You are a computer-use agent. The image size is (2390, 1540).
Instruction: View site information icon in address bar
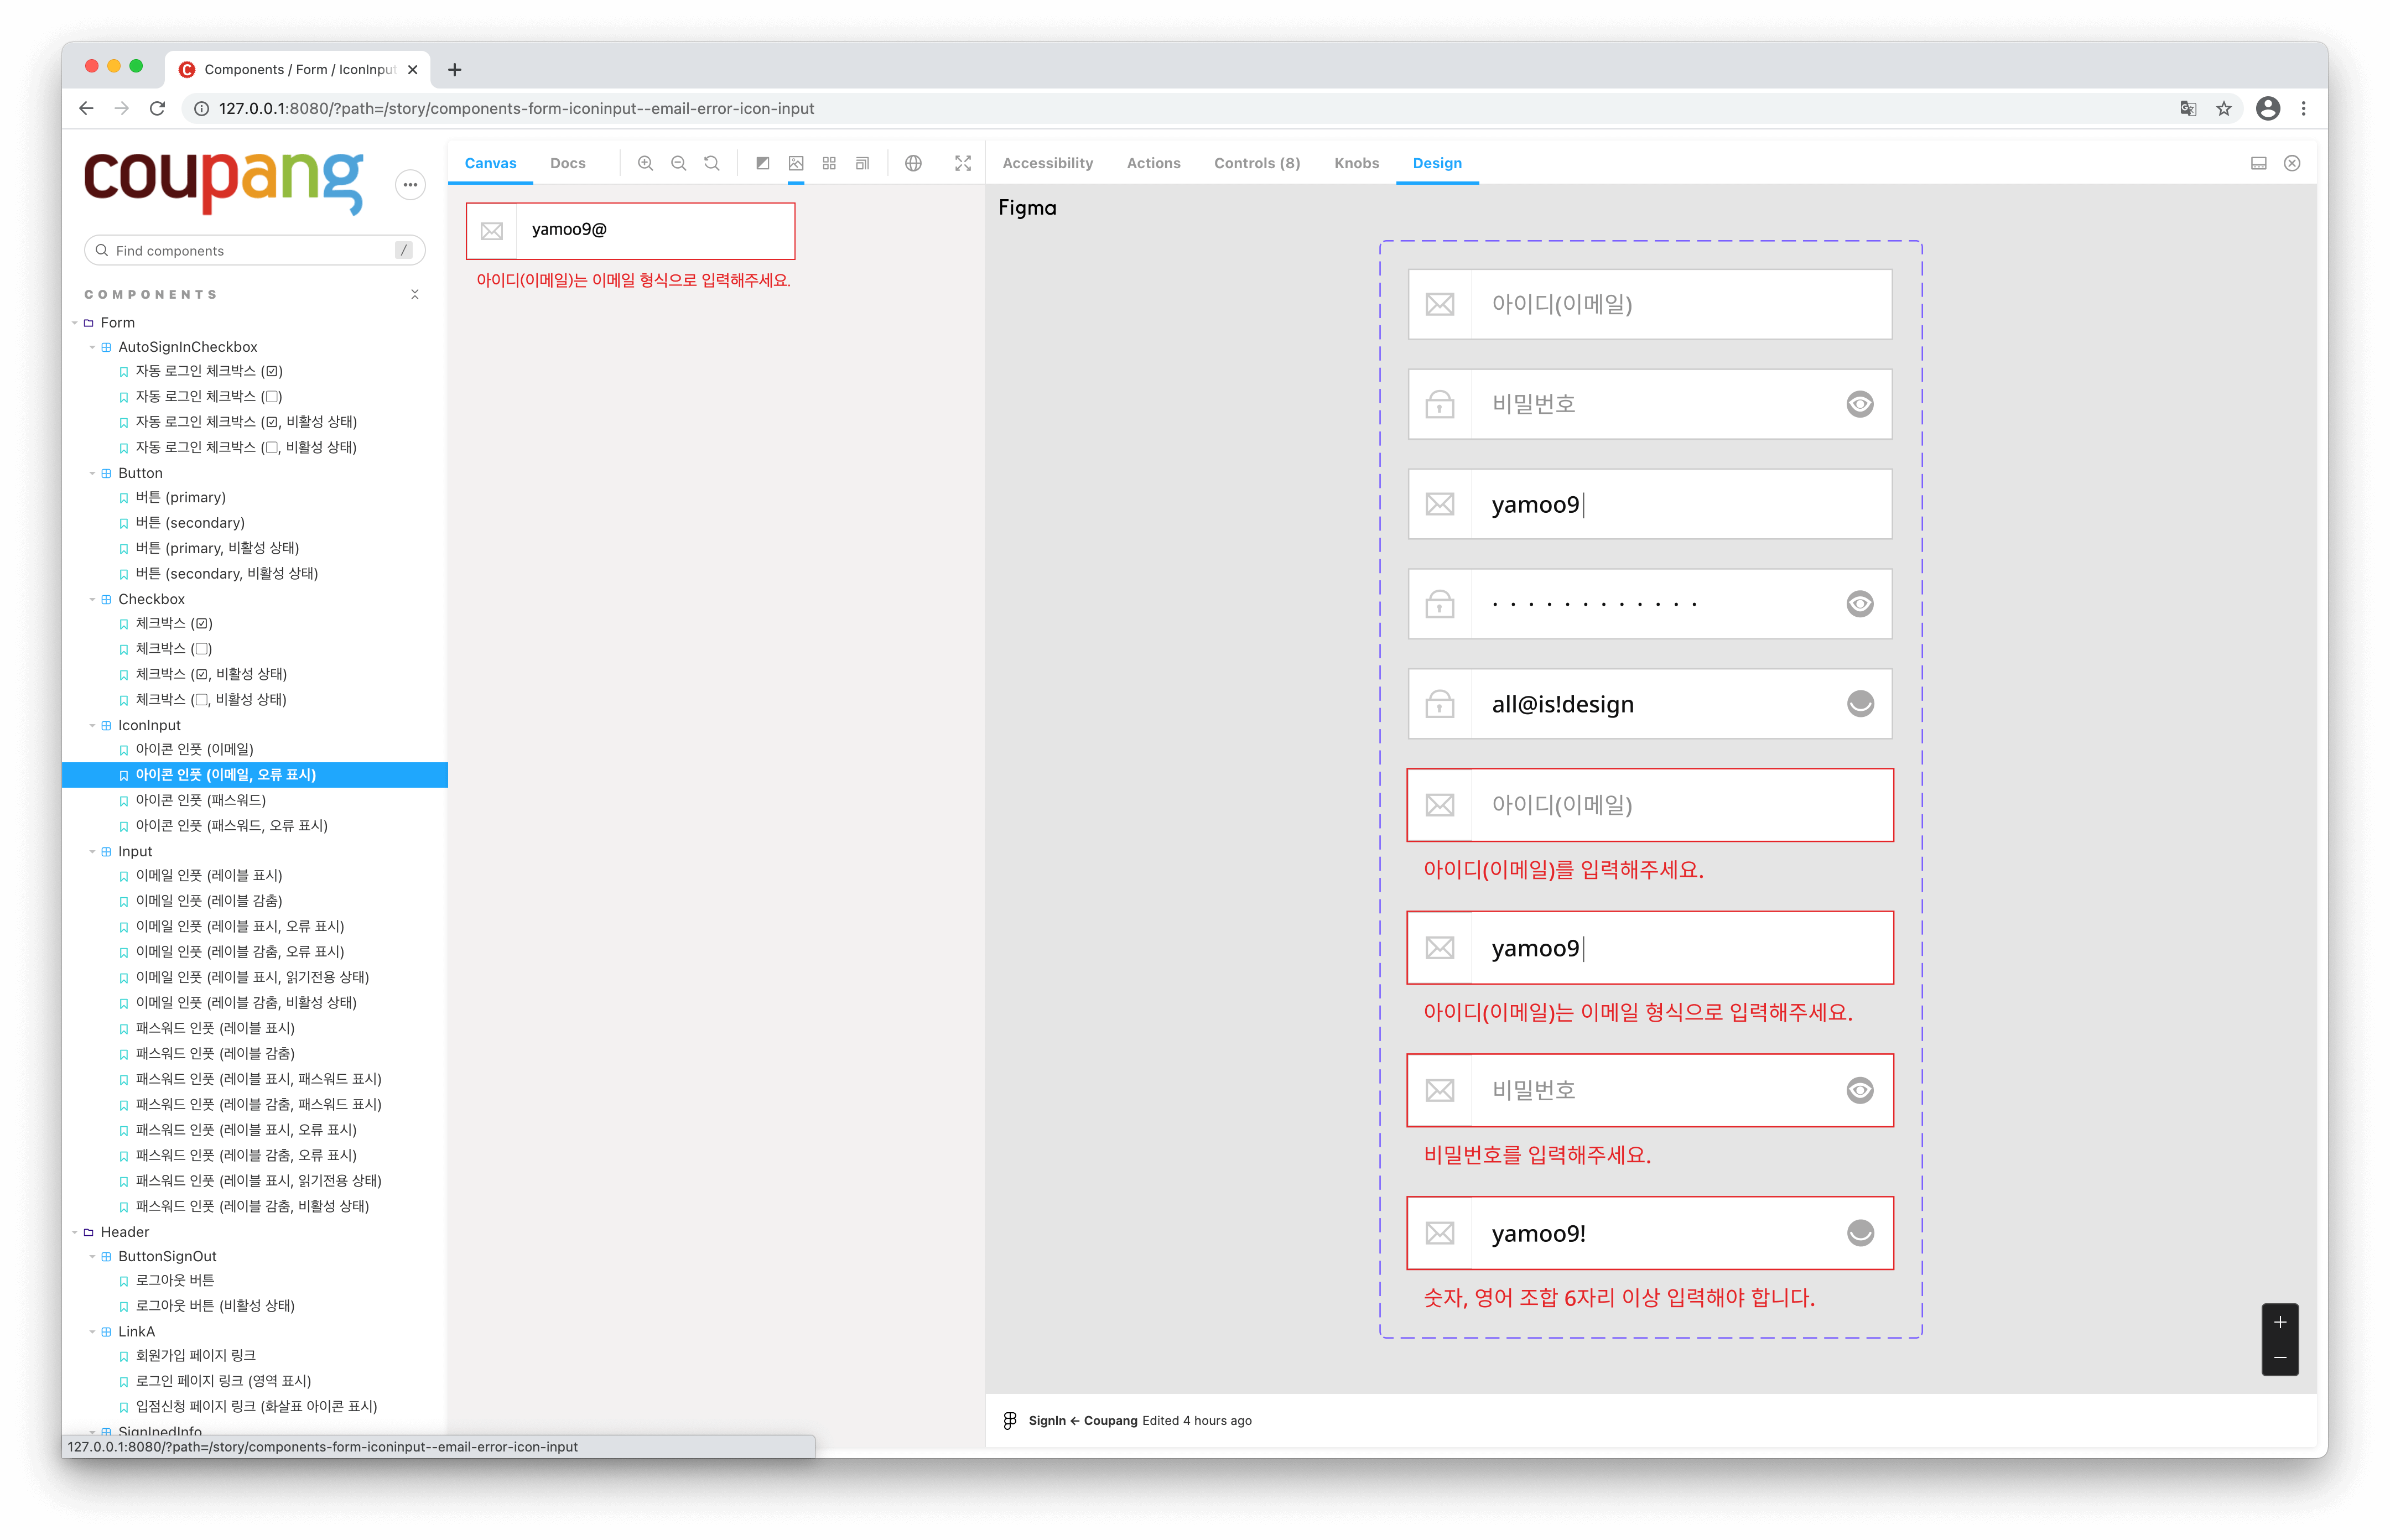point(201,108)
